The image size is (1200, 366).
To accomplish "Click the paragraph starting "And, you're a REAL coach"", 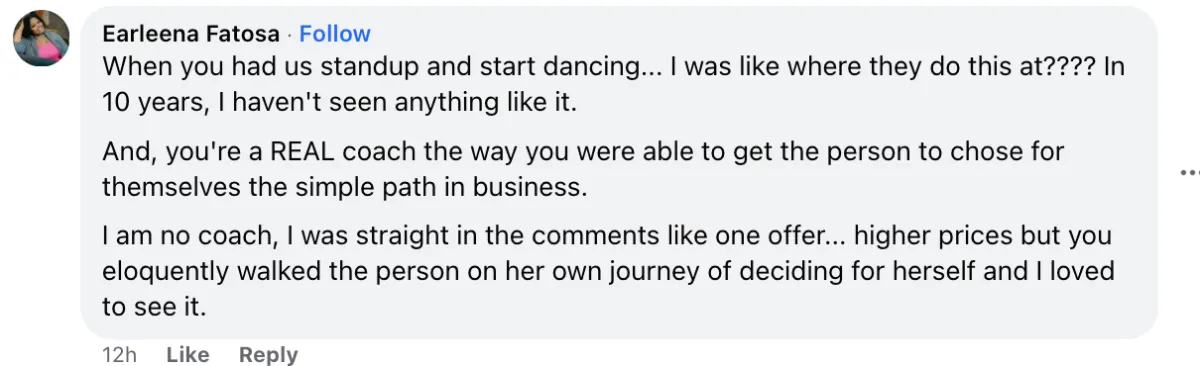I will coord(583,169).
